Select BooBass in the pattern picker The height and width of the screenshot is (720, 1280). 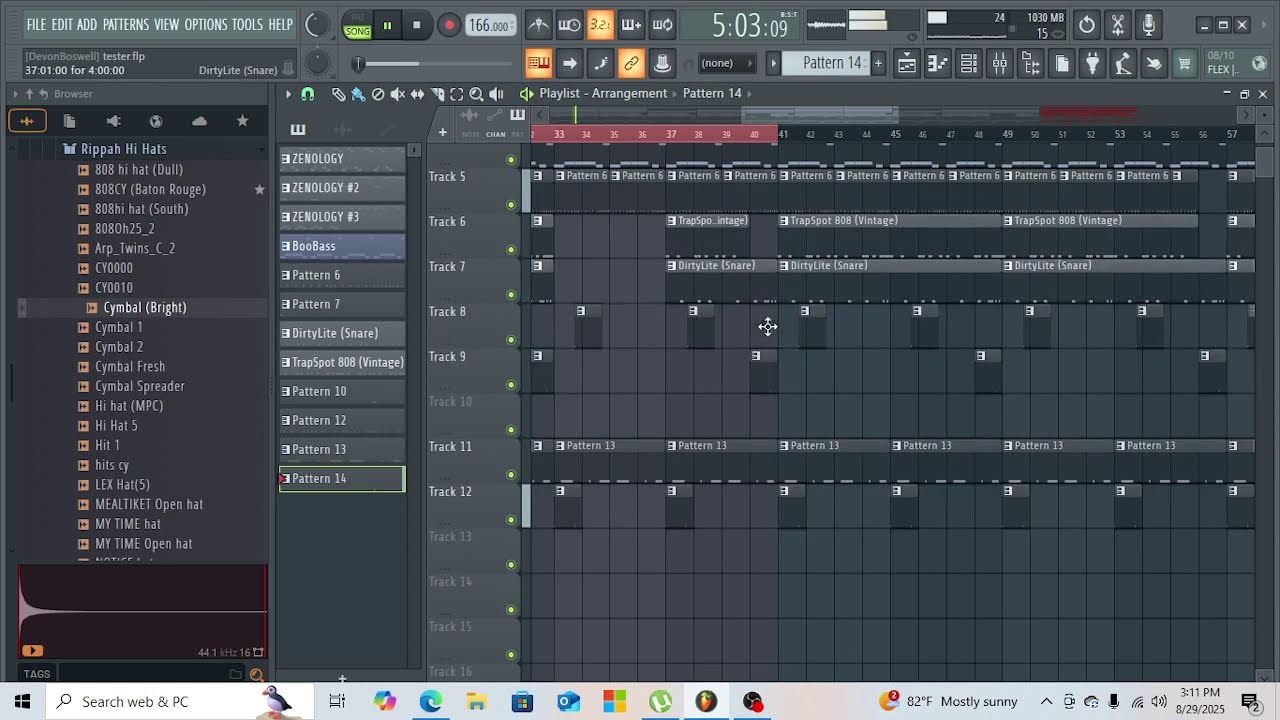342,246
